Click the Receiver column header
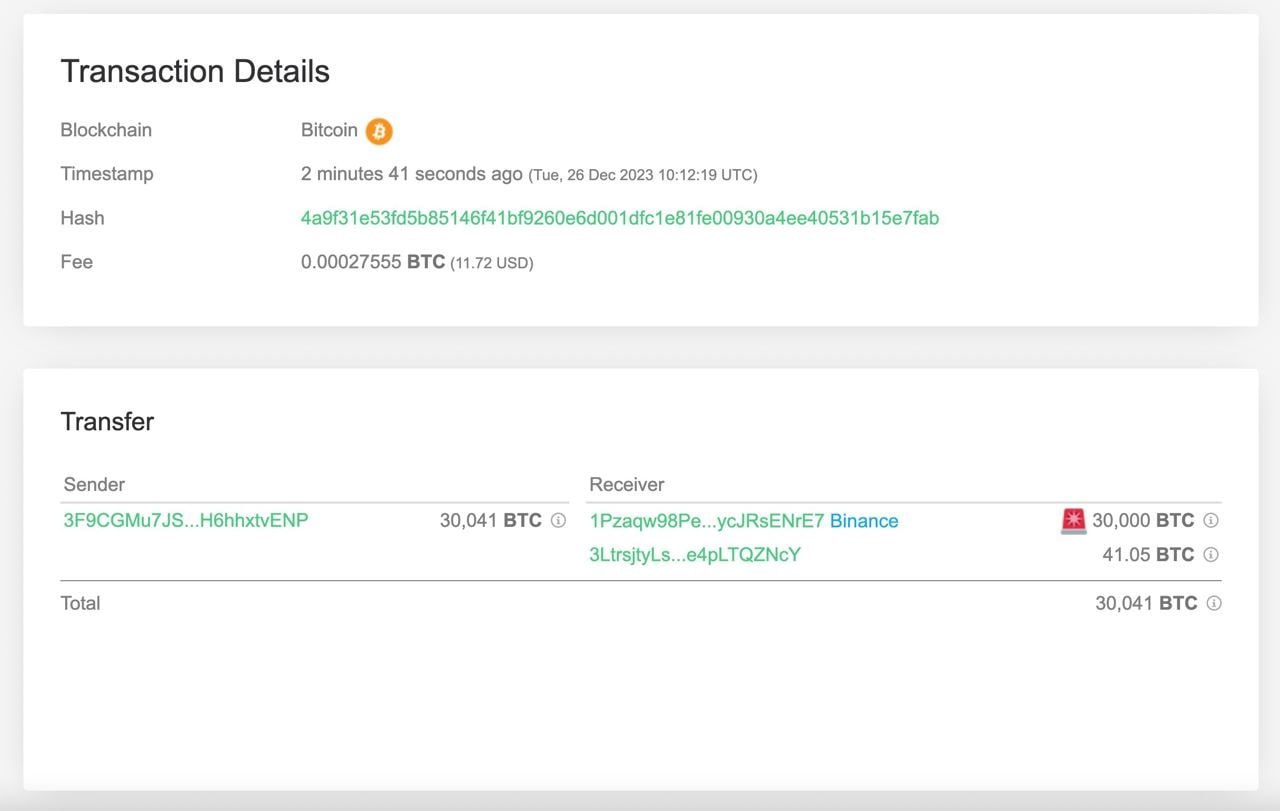1280x811 pixels. (x=627, y=485)
